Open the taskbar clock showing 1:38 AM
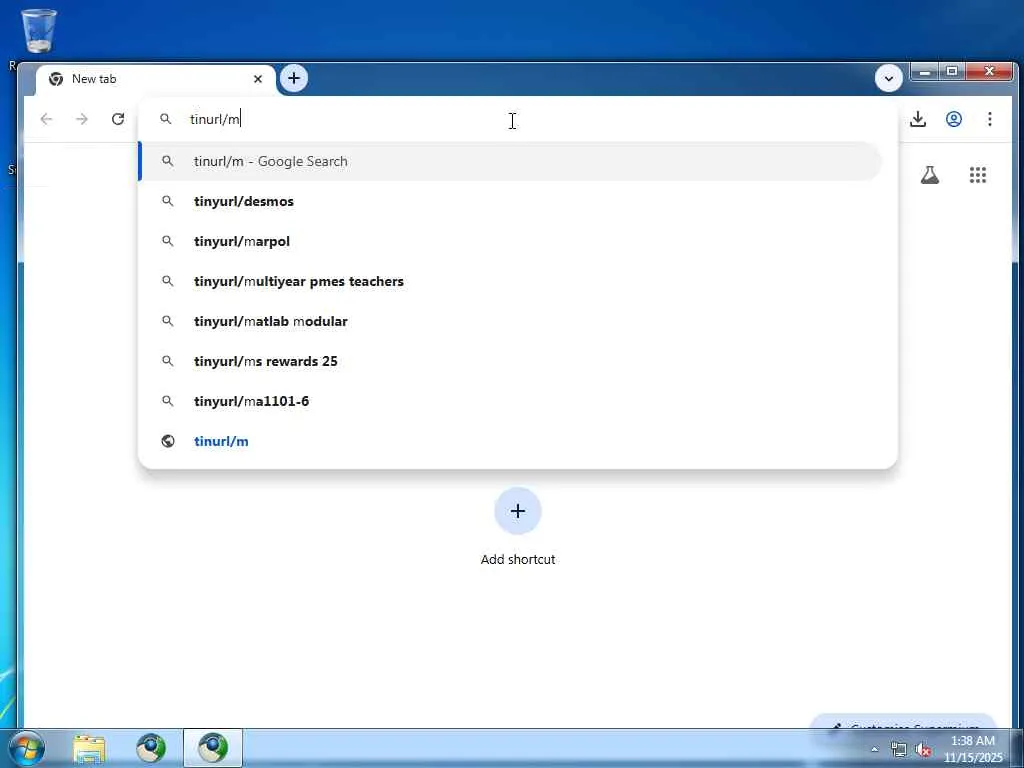The width and height of the screenshot is (1024, 768). tap(972, 748)
